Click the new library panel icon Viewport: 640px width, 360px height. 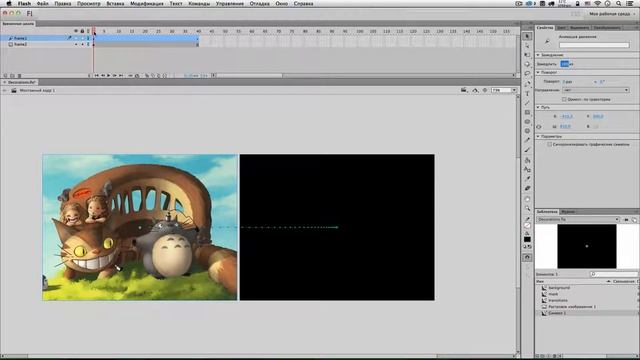coord(634,220)
